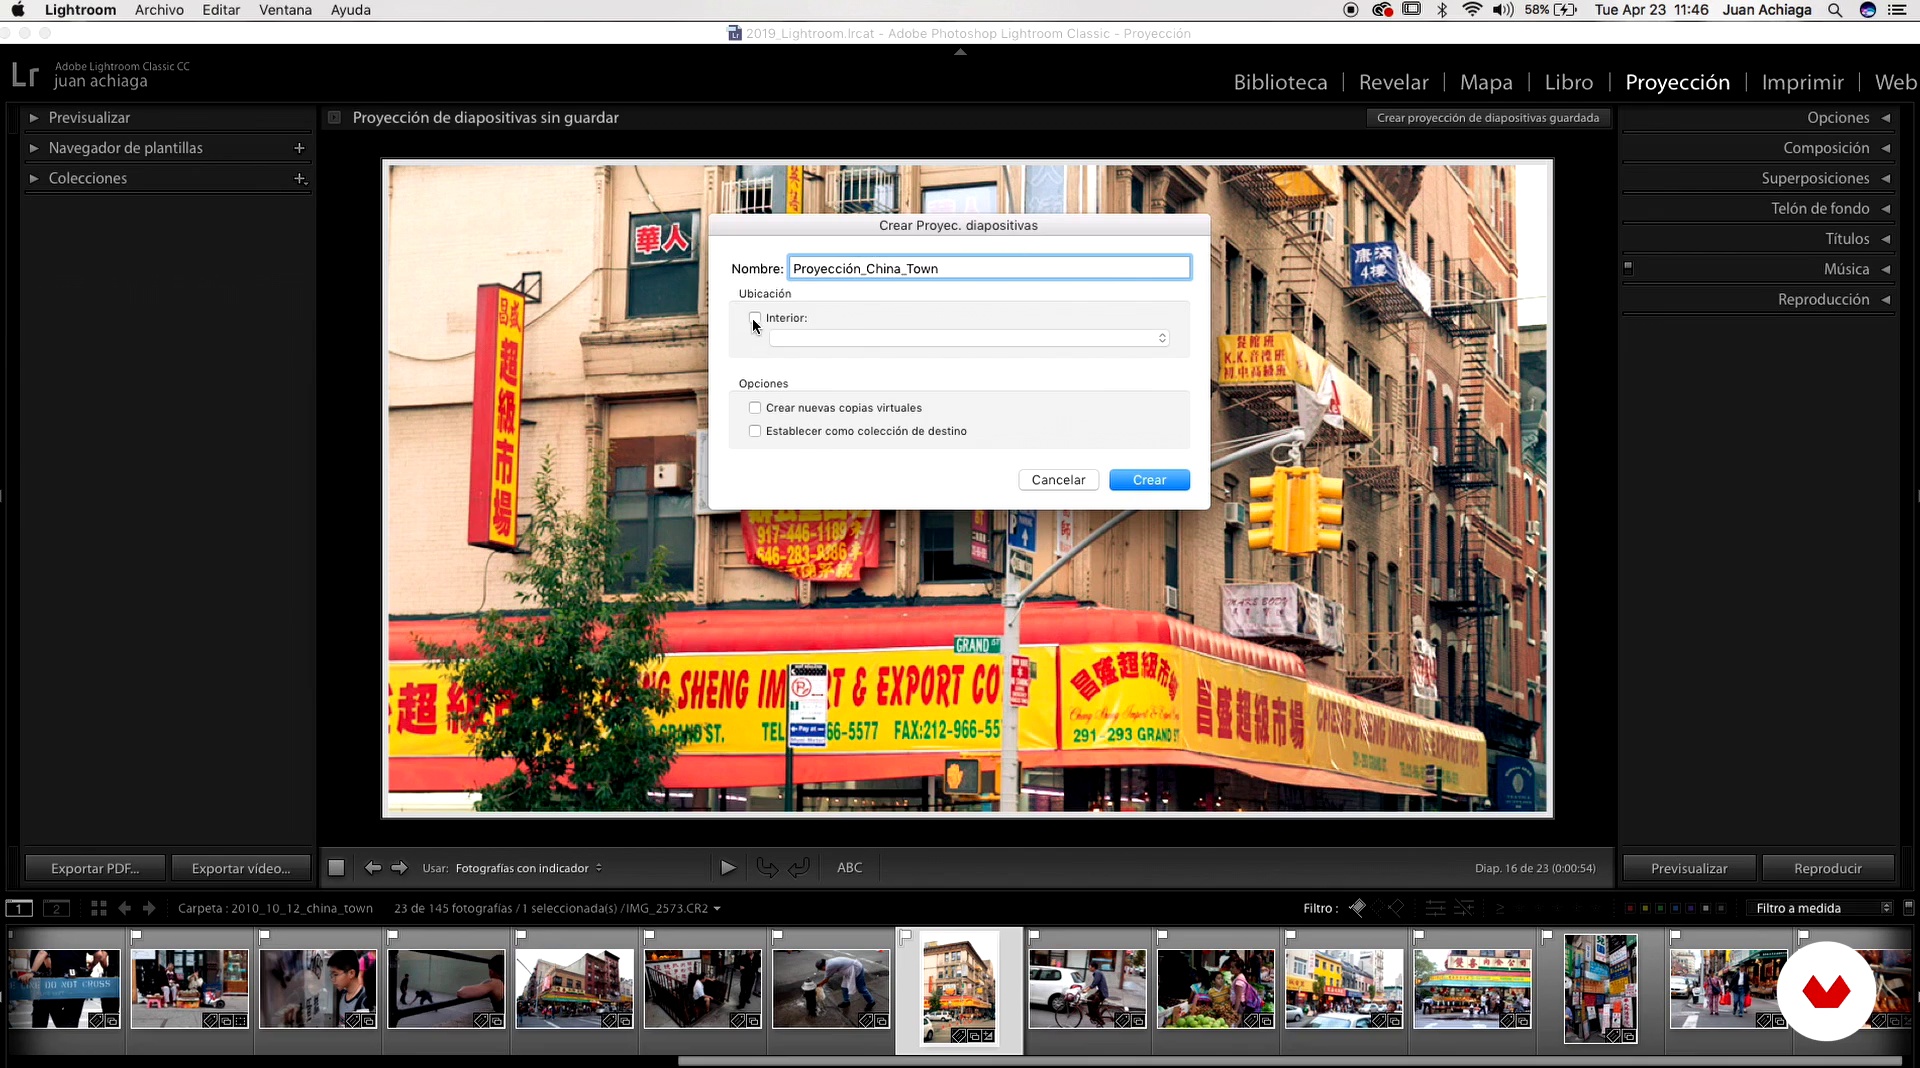This screenshot has height=1068, width=1920.
Task: Switch to Imprimir module
Action: tap(1802, 82)
